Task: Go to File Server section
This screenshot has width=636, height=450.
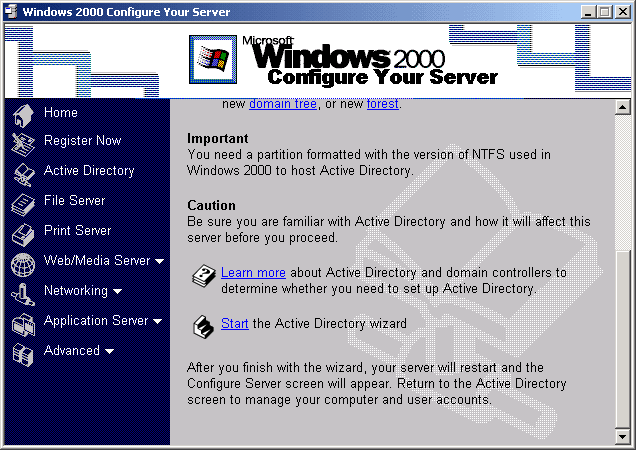Action: (x=74, y=200)
